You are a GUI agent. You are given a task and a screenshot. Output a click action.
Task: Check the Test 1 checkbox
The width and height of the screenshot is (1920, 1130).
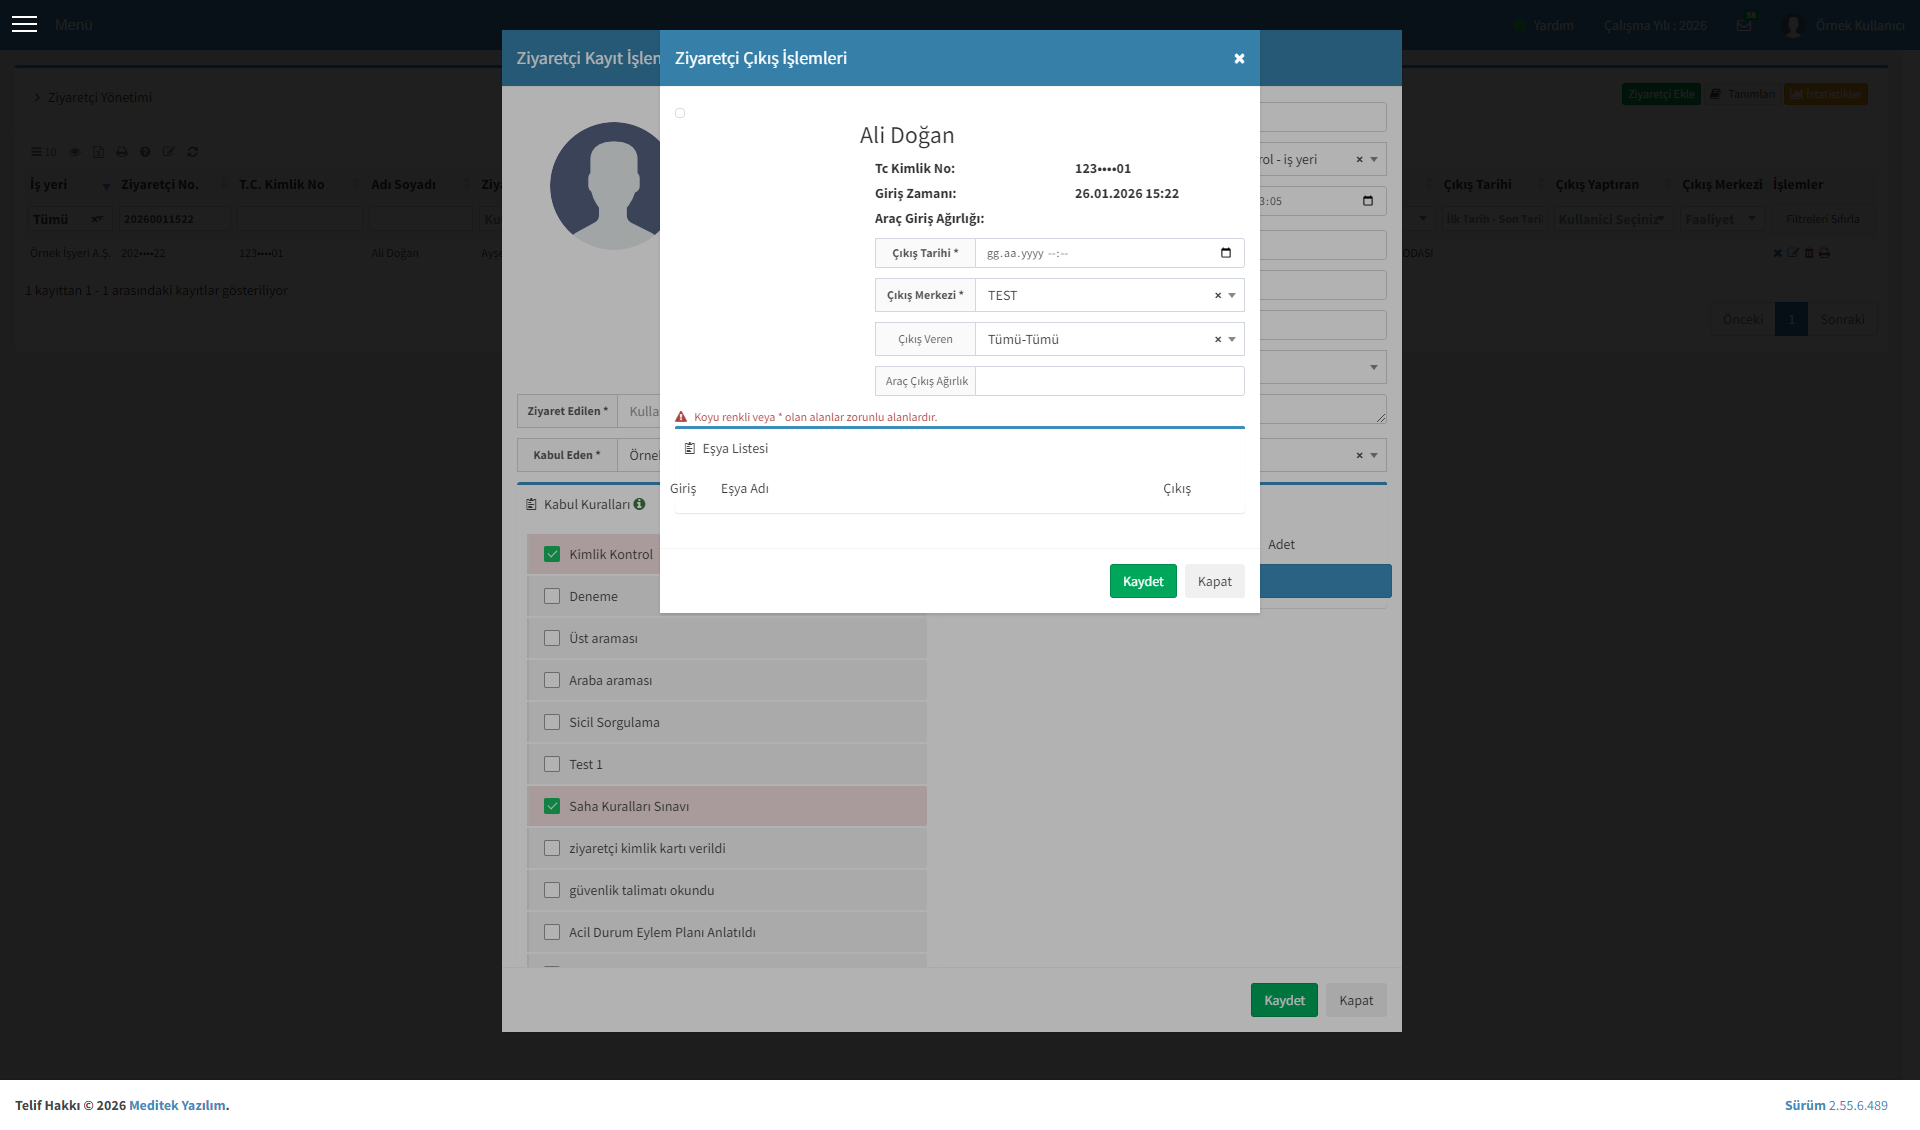click(x=552, y=764)
